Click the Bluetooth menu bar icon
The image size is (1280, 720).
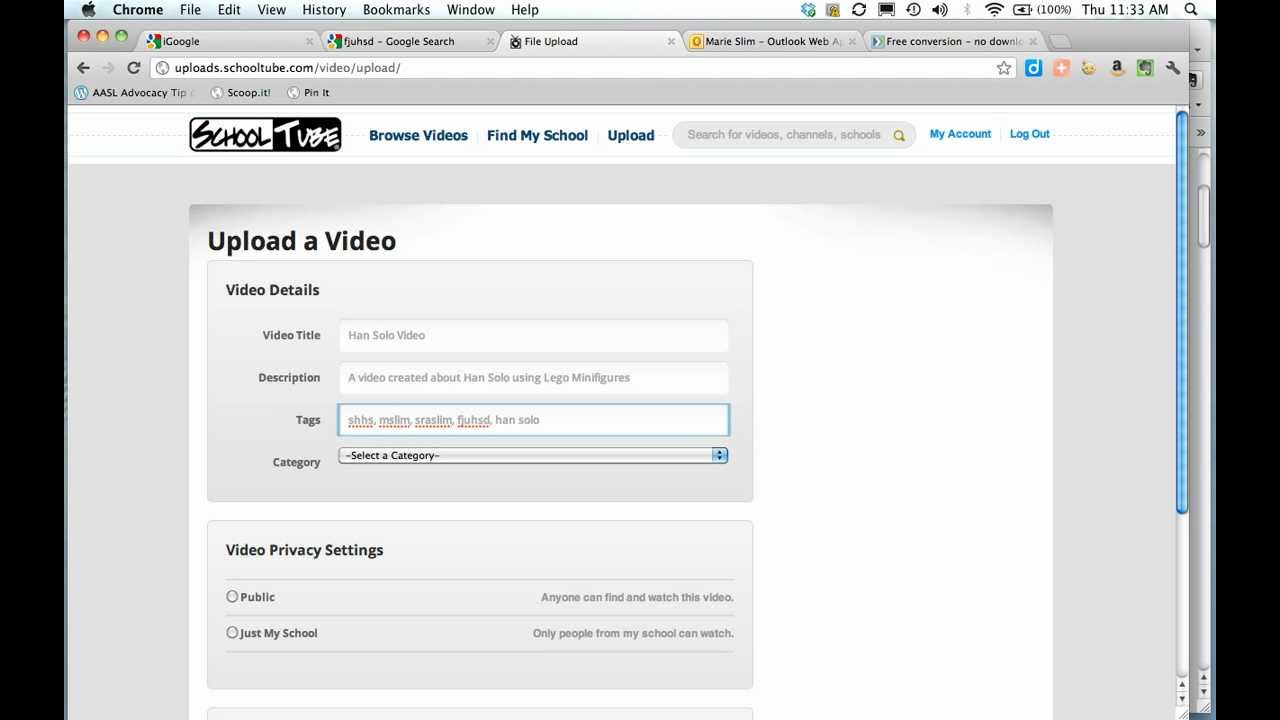click(x=967, y=9)
